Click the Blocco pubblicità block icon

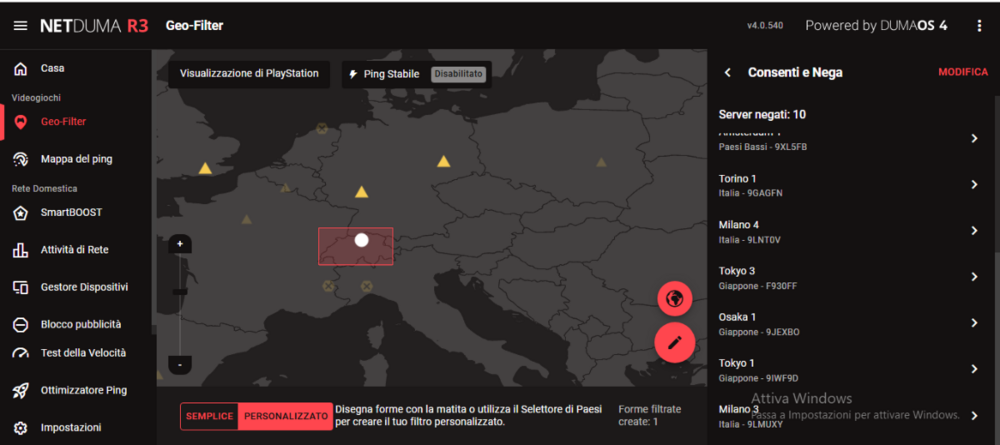click(20, 325)
